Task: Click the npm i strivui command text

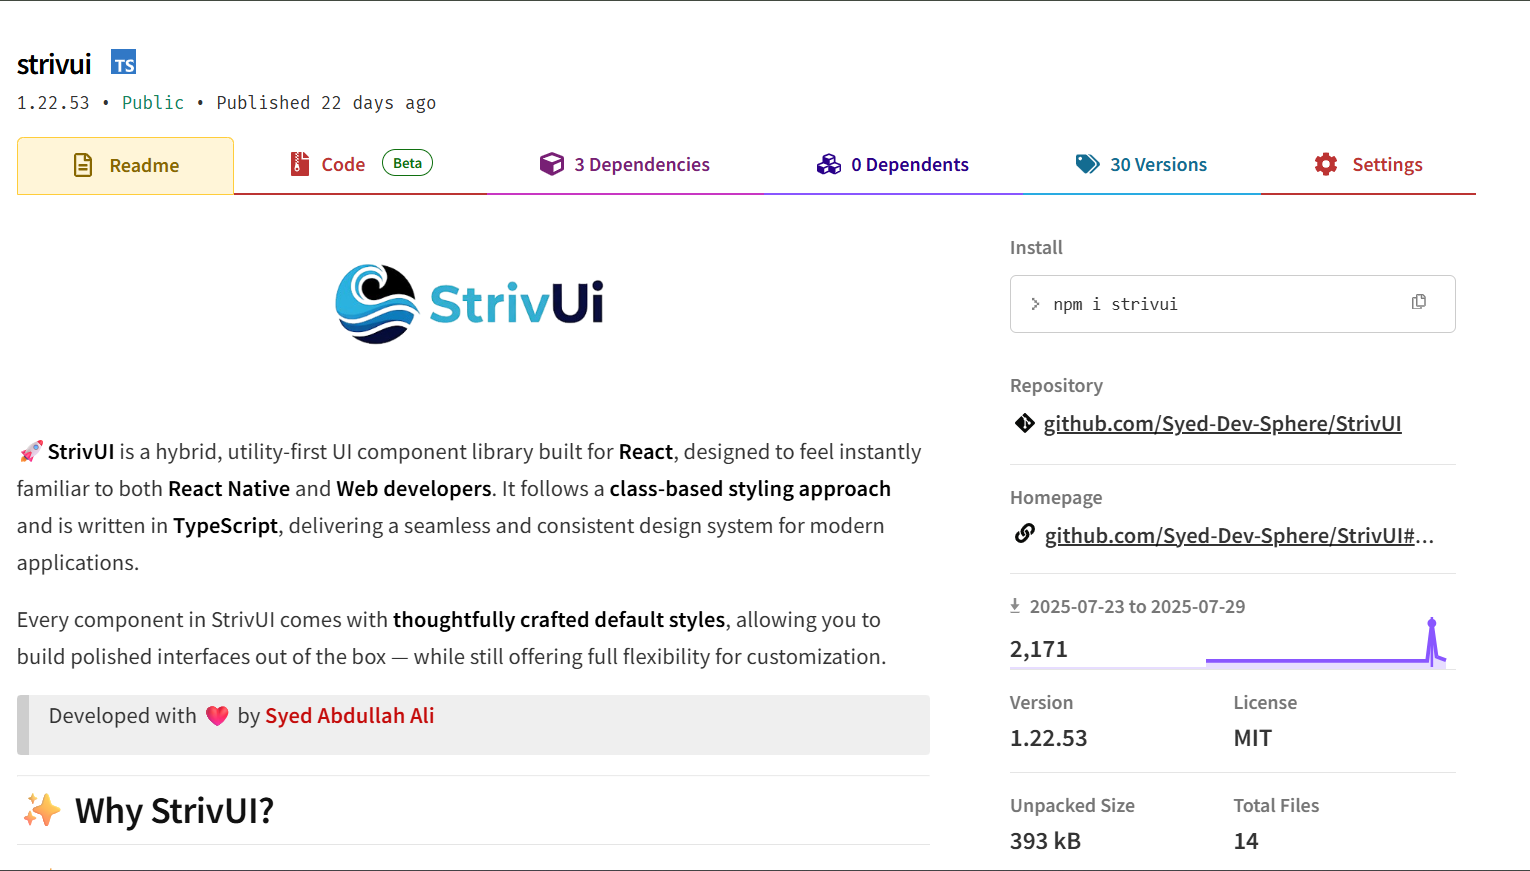Action: pos(1115,304)
